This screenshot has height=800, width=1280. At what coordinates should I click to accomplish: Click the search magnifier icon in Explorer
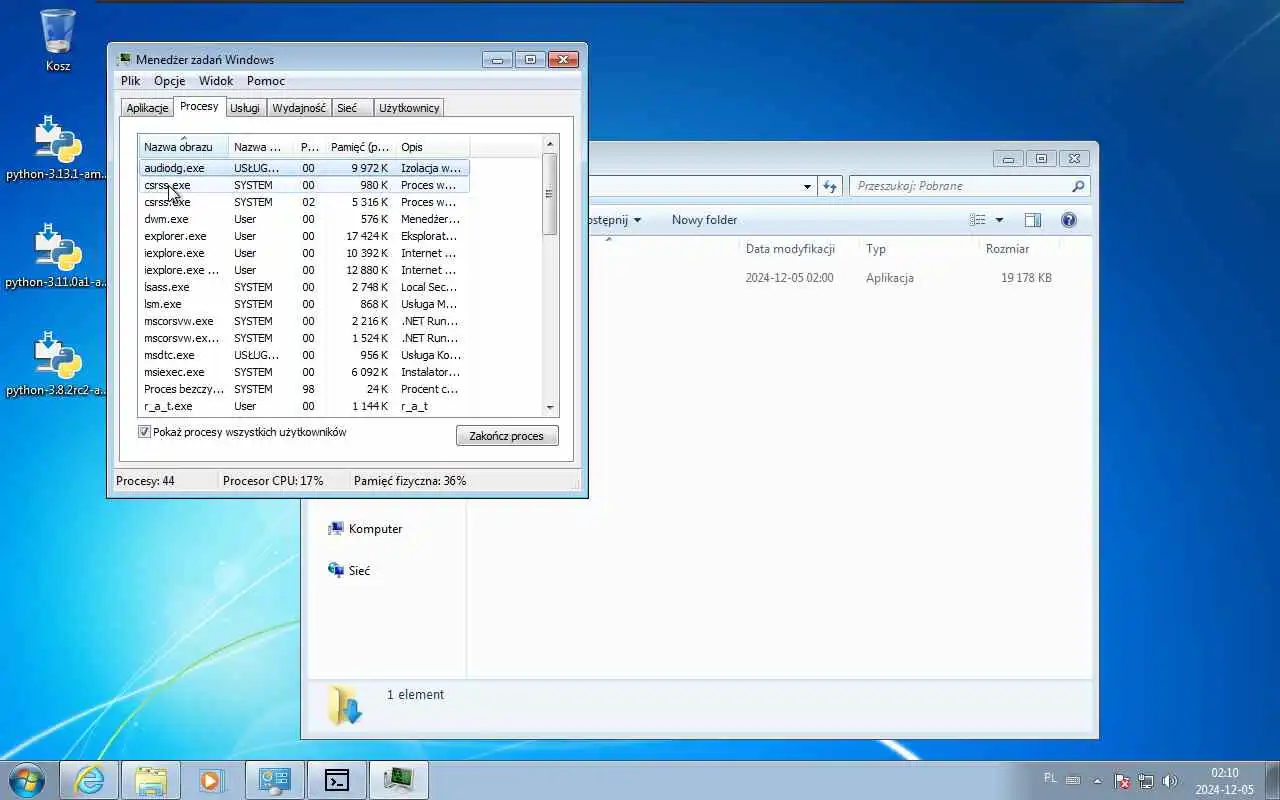click(x=1078, y=186)
